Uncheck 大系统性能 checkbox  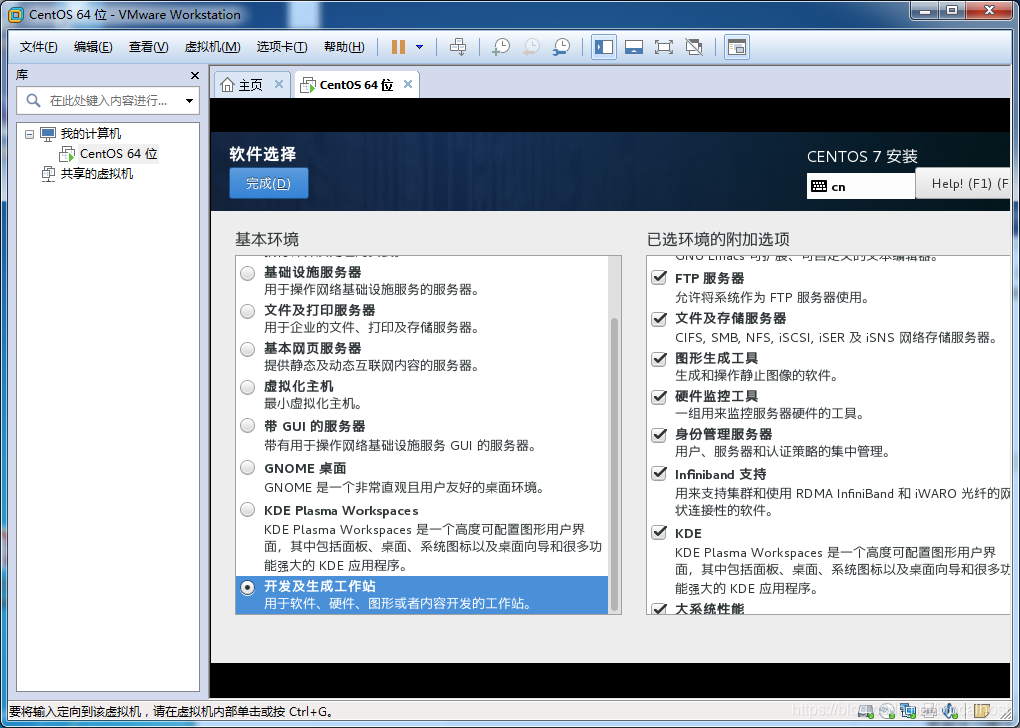pos(659,608)
